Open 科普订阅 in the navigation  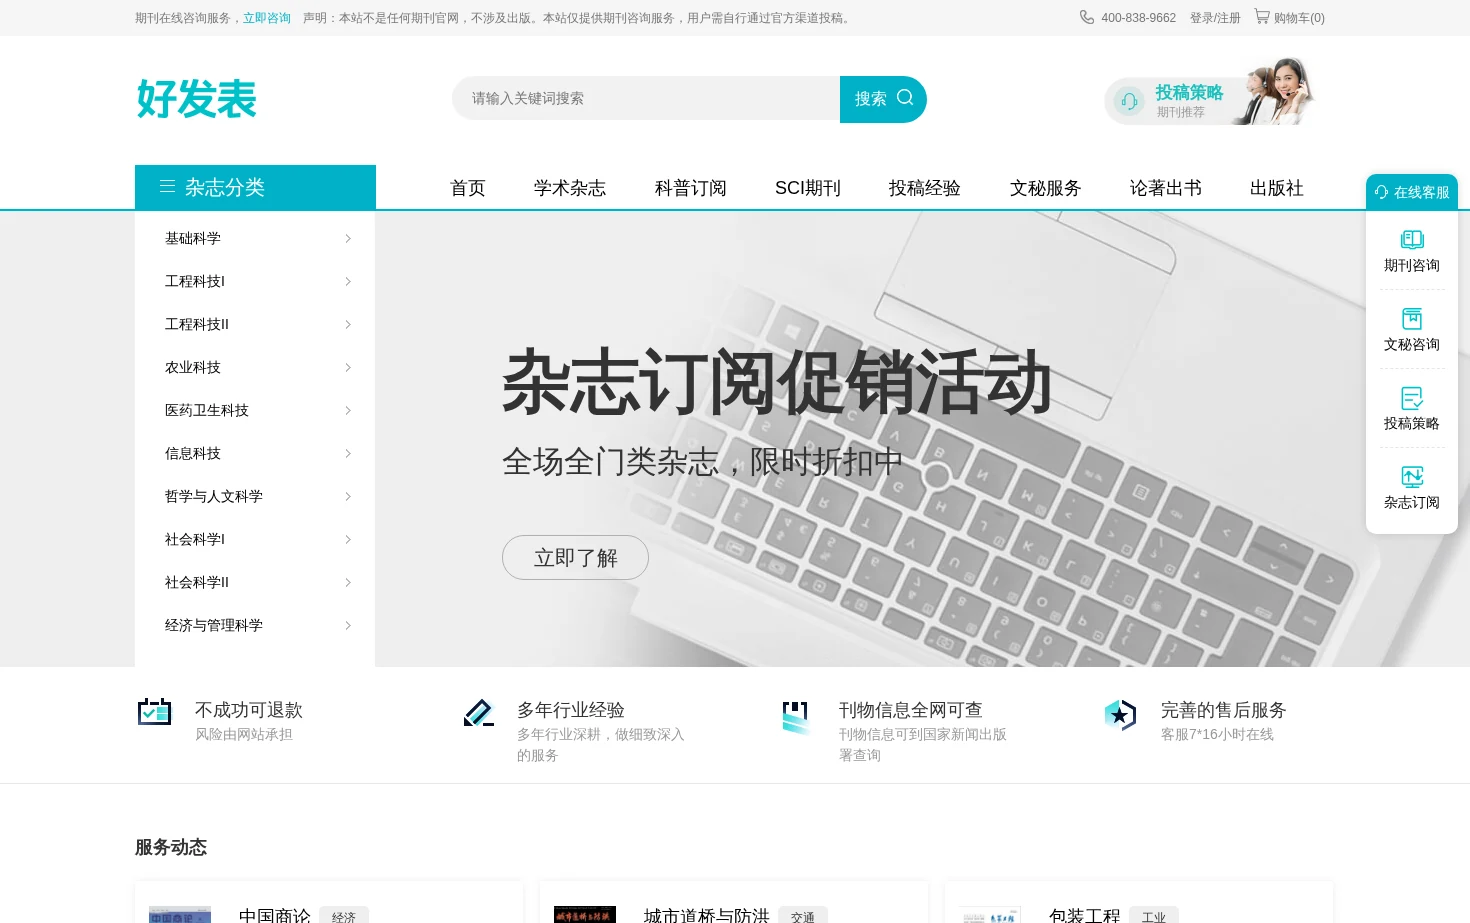(x=691, y=188)
